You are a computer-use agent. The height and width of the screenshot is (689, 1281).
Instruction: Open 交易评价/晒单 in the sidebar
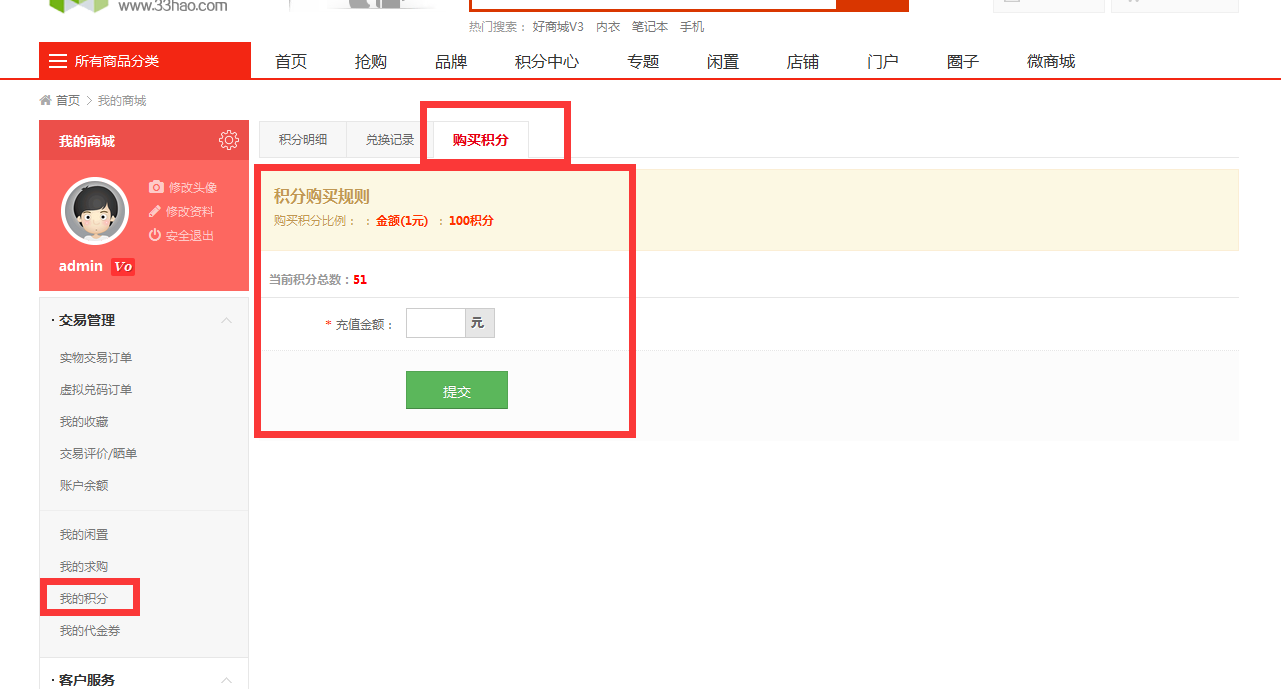pos(98,453)
